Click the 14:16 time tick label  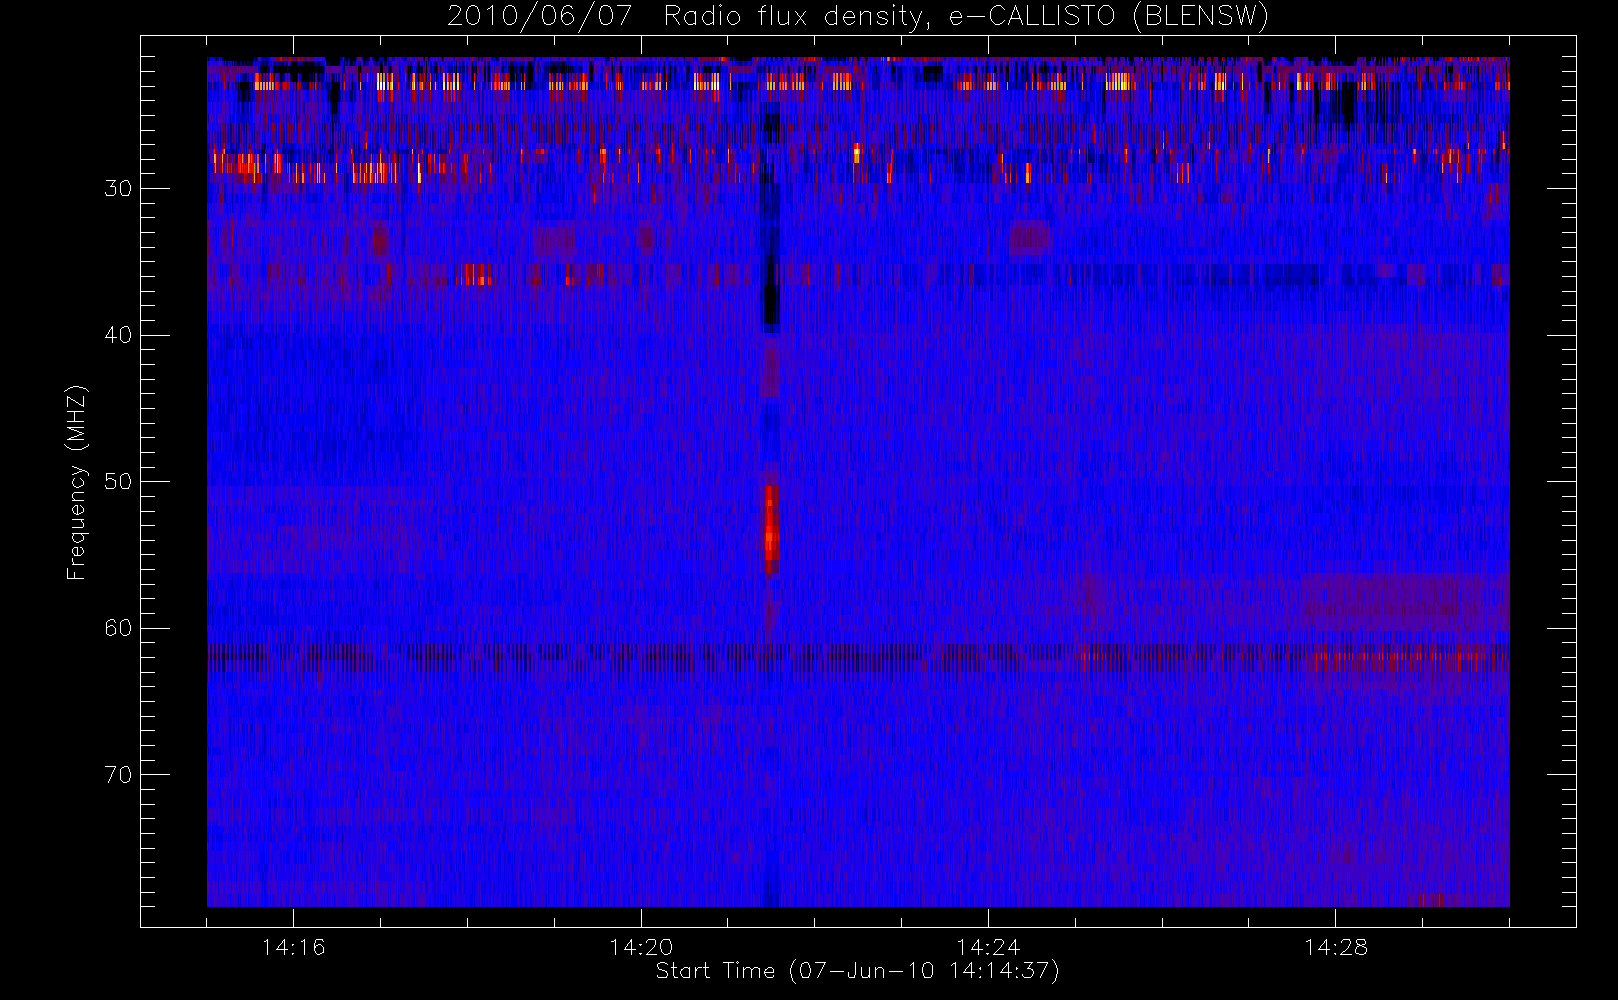tap(293, 947)
